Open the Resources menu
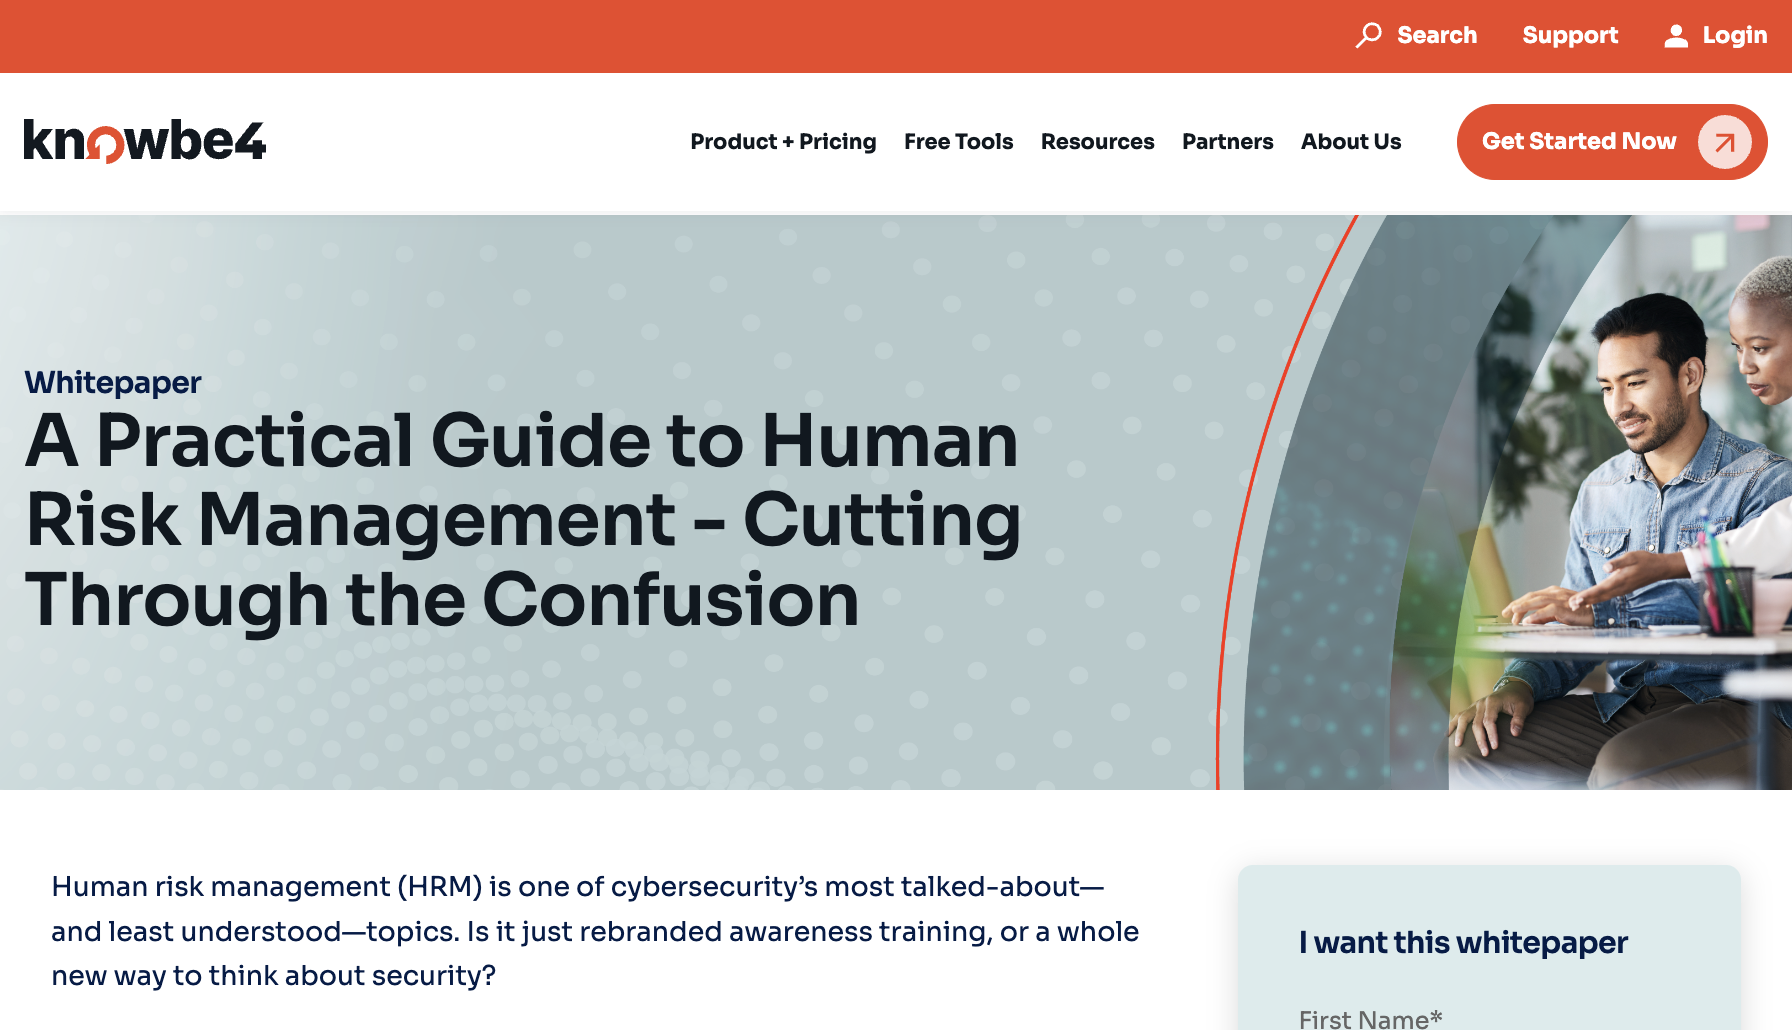This screenshot has height=1030, width=1792. 1097,142
